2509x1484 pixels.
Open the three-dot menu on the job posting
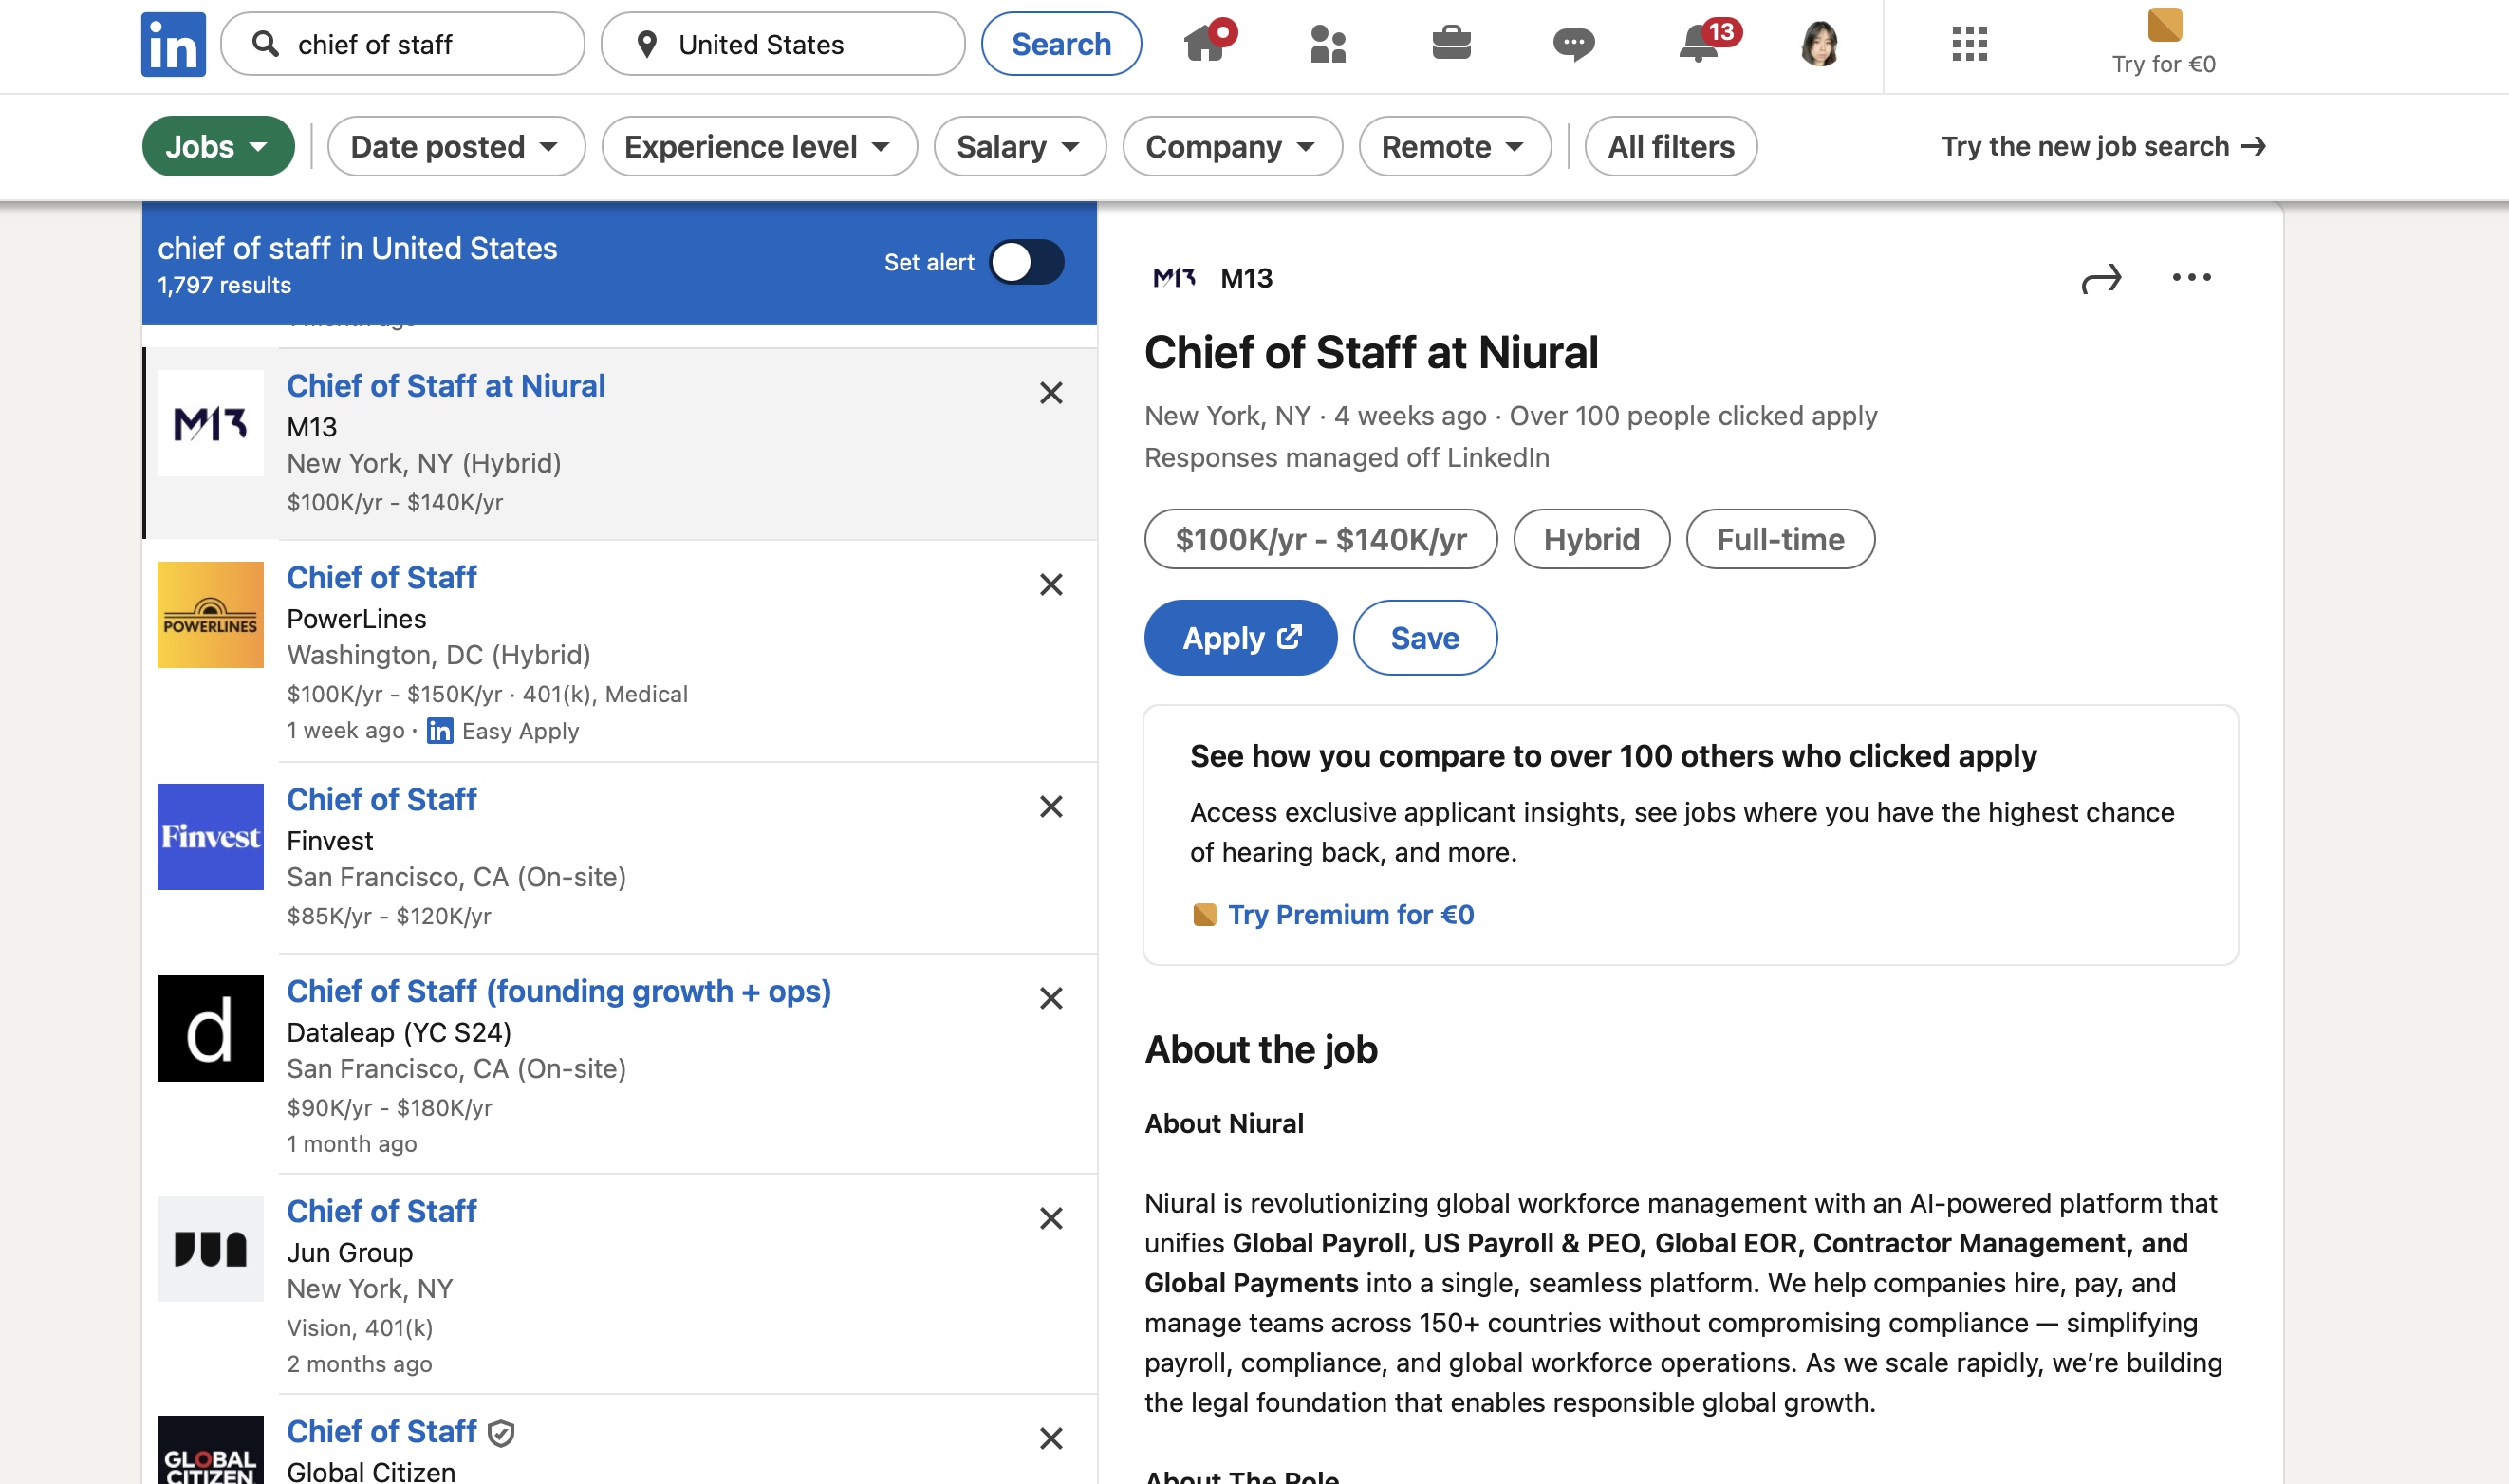tap(2192, 280)
